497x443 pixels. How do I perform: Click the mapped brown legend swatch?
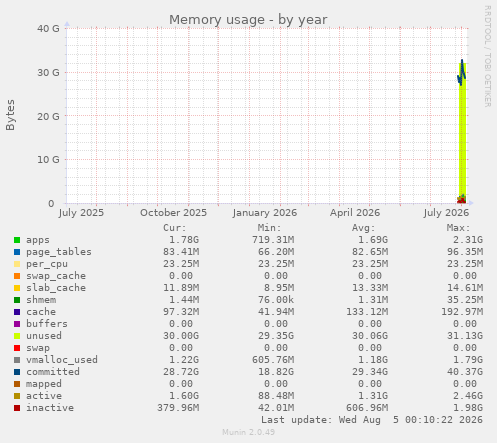click(x=17, y=384)
